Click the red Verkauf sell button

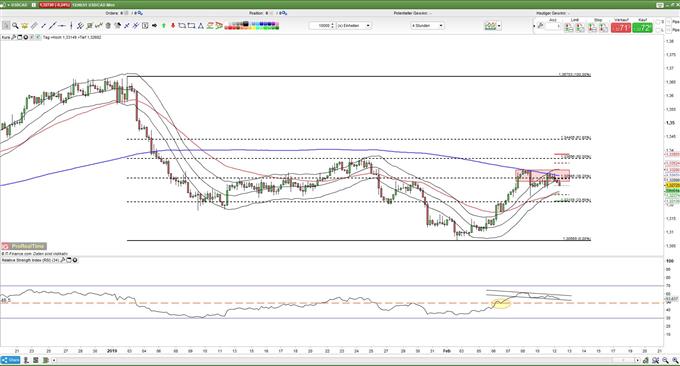click(x=621, y=28)
